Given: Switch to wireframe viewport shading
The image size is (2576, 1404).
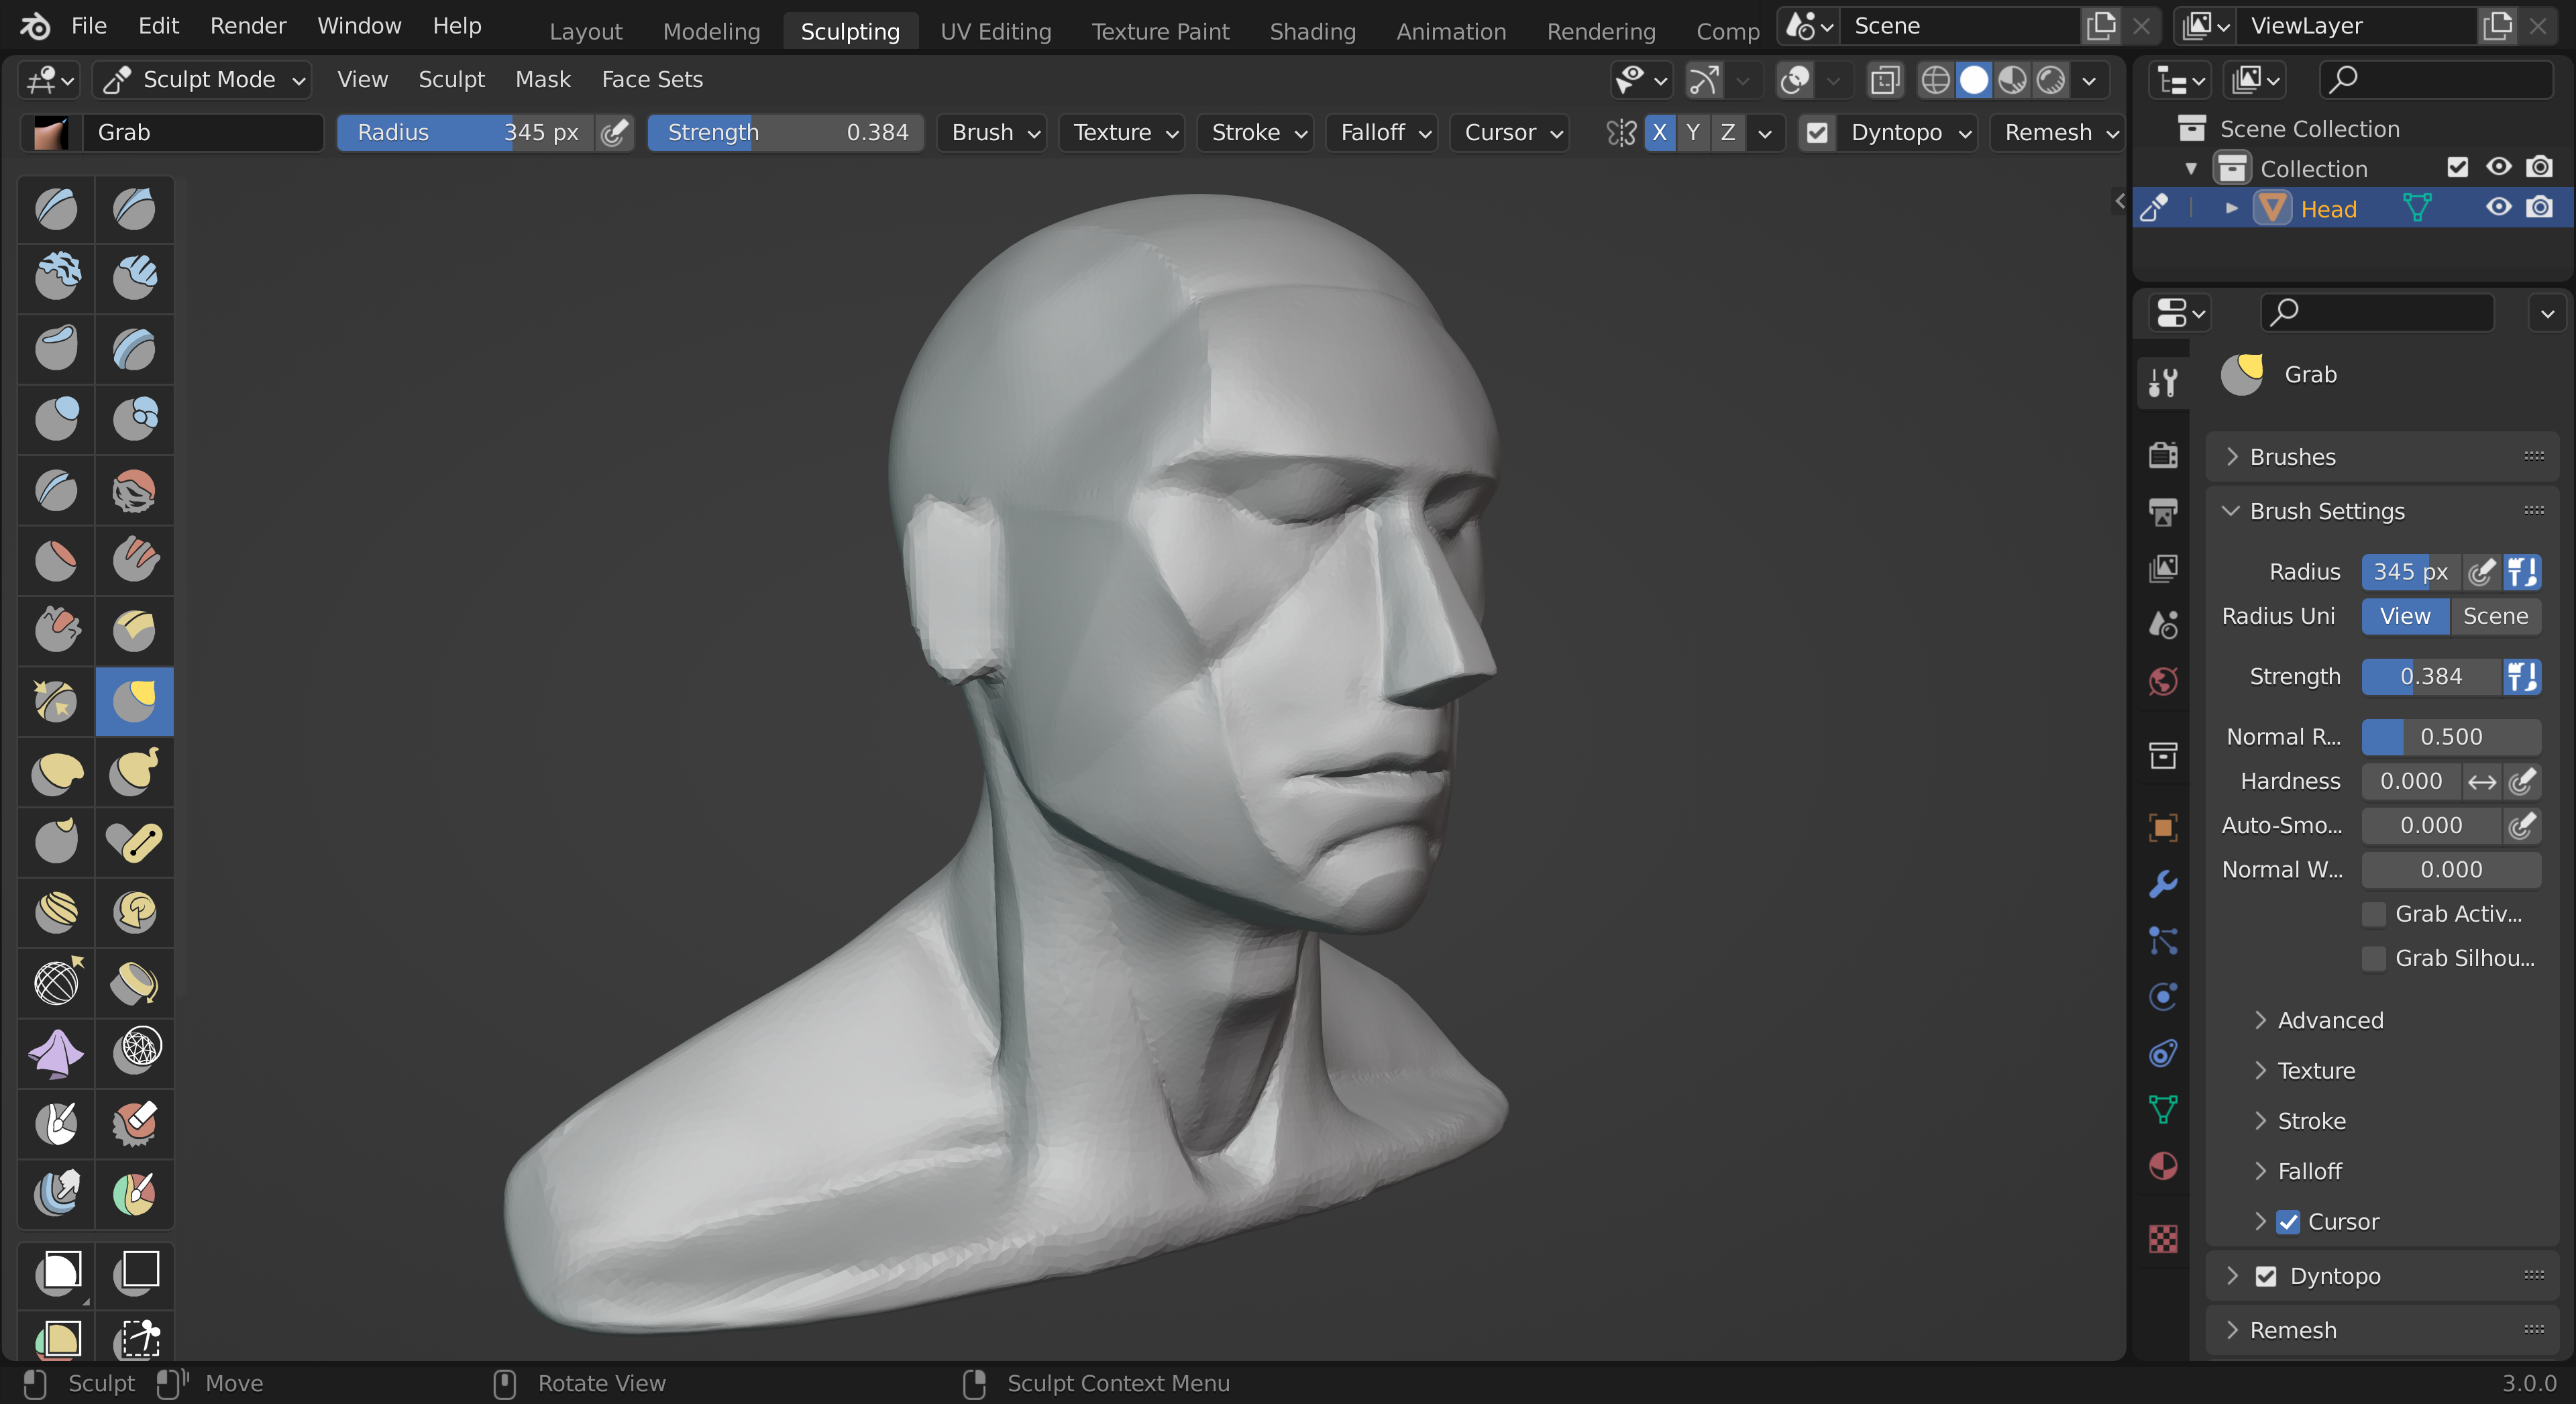Looking at the screenshot, I should (1935, 80).
